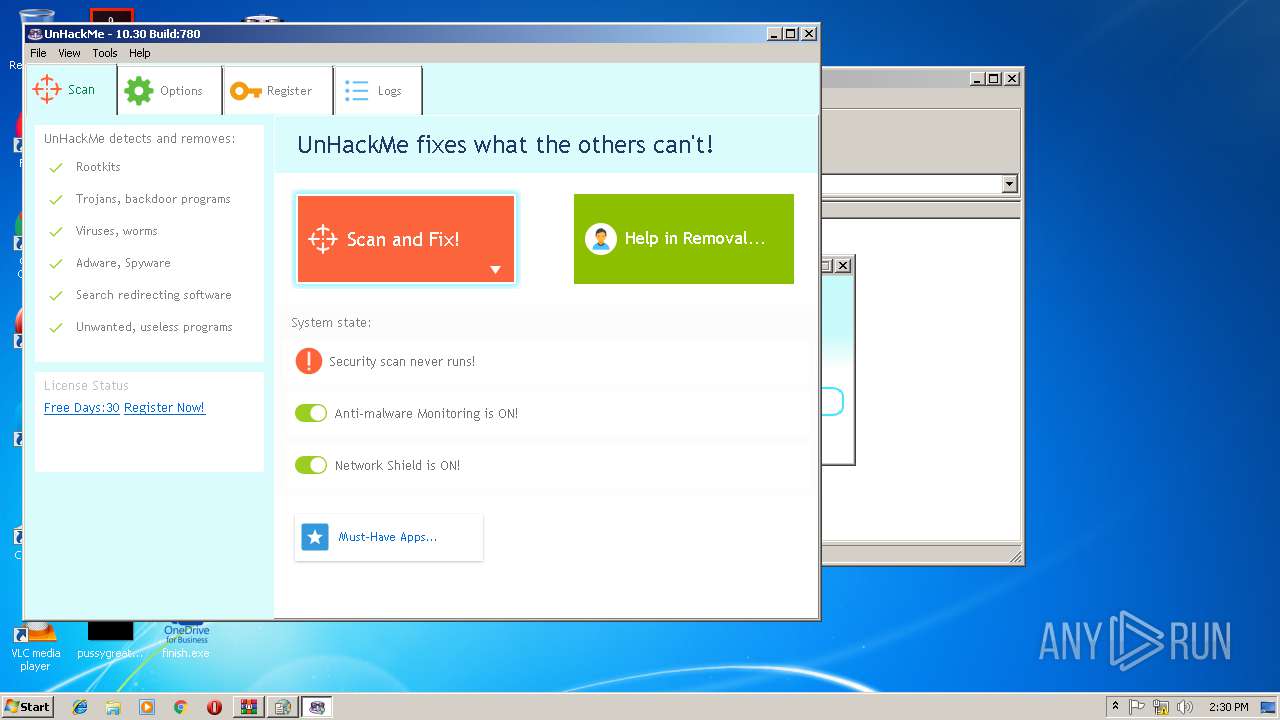Toggle Anti-malware Monitoring switch
Image resolution: width=1280 pixels, height=720 pixels.
pyautogui.click(x=311, y=413)
